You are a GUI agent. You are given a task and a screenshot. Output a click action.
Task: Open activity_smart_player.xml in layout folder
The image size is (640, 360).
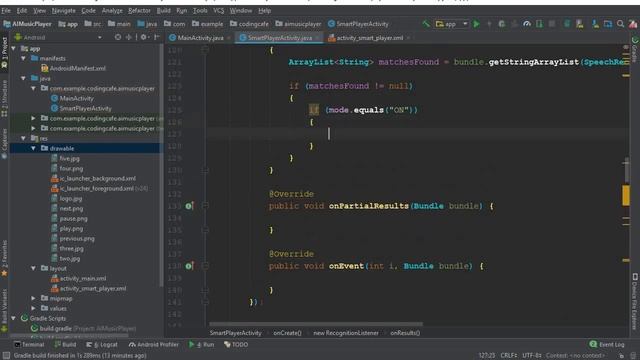click(93, 289)
